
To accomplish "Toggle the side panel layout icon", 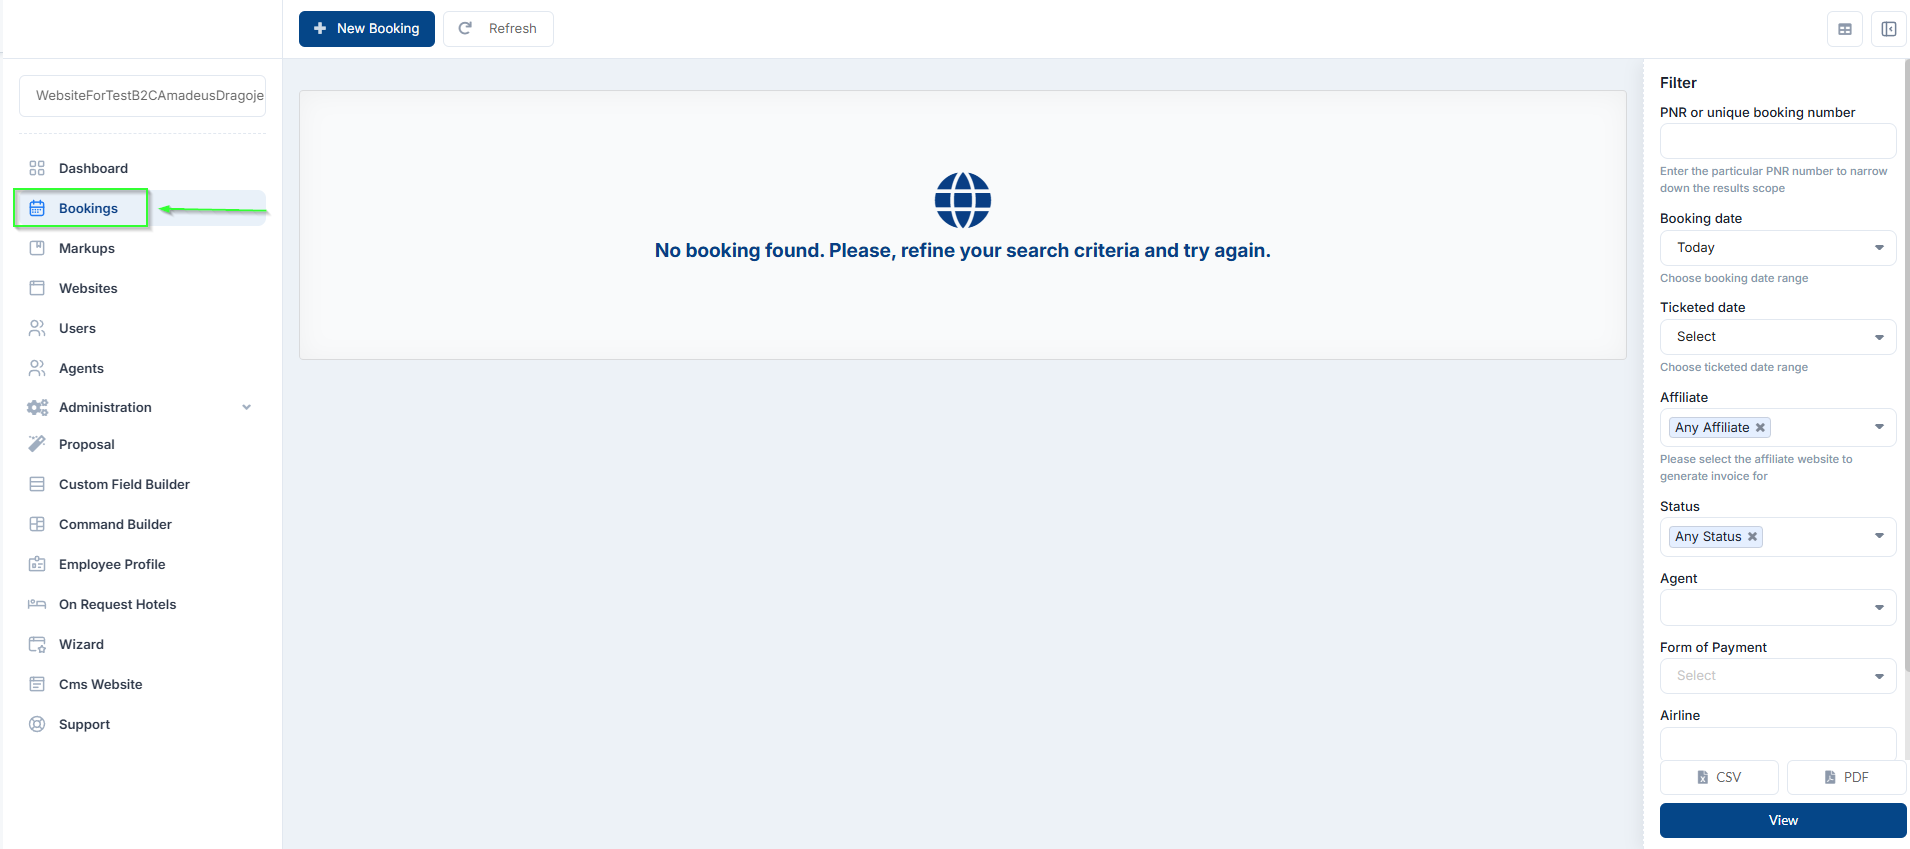I will 1889,29.
